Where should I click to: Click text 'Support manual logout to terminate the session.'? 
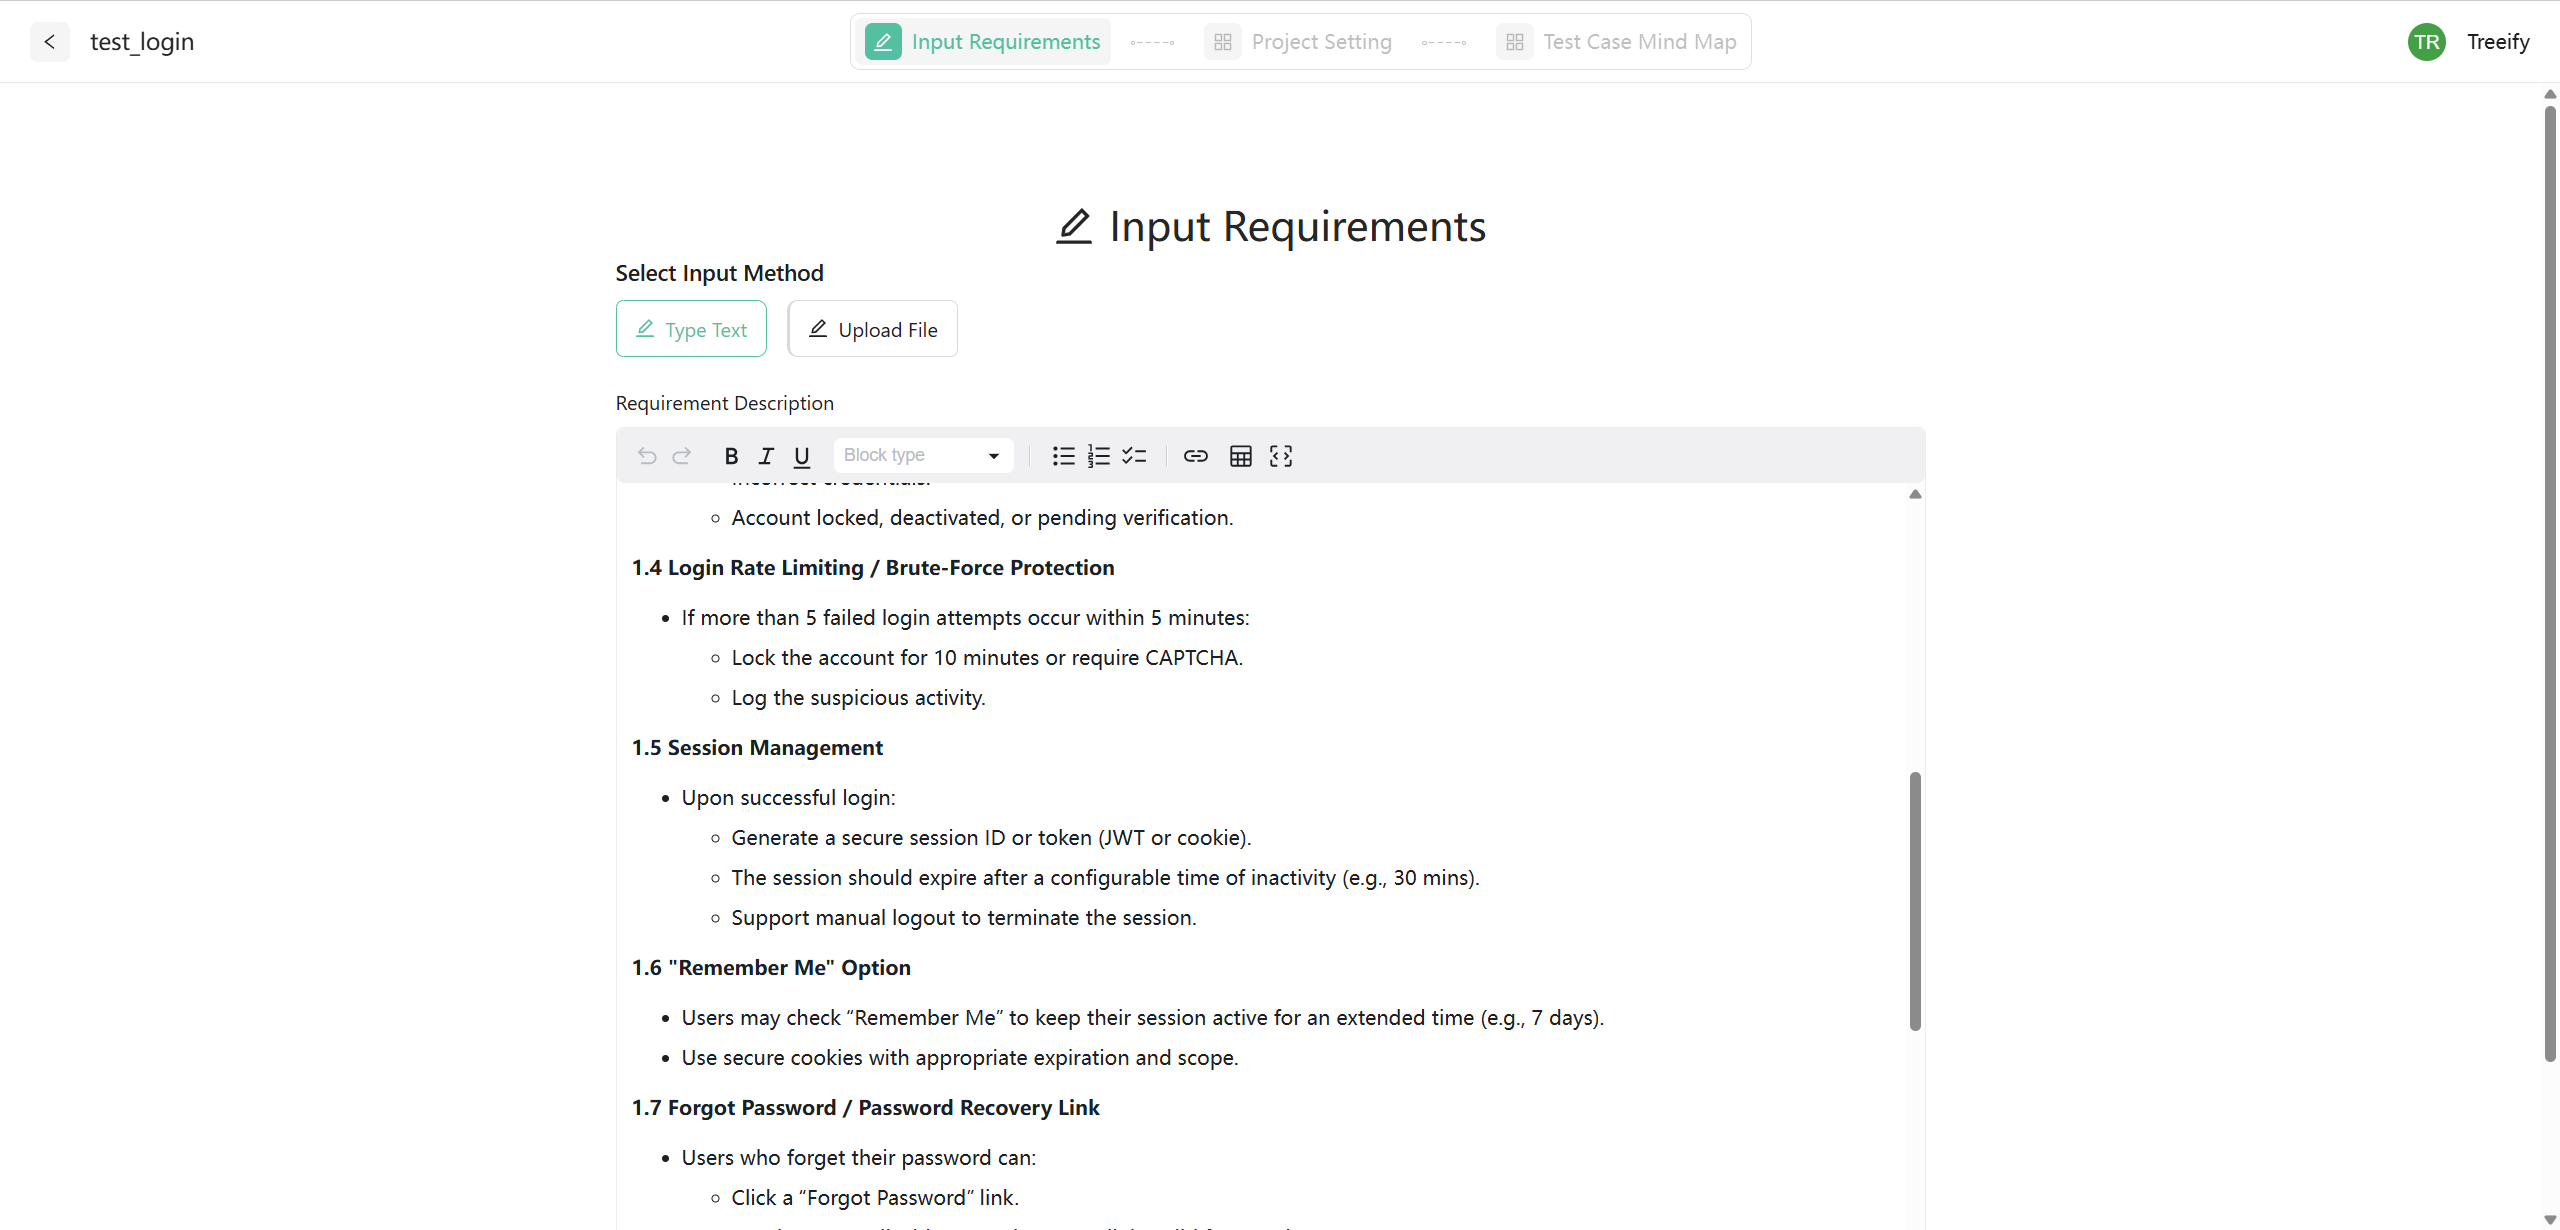coord(964,918)
